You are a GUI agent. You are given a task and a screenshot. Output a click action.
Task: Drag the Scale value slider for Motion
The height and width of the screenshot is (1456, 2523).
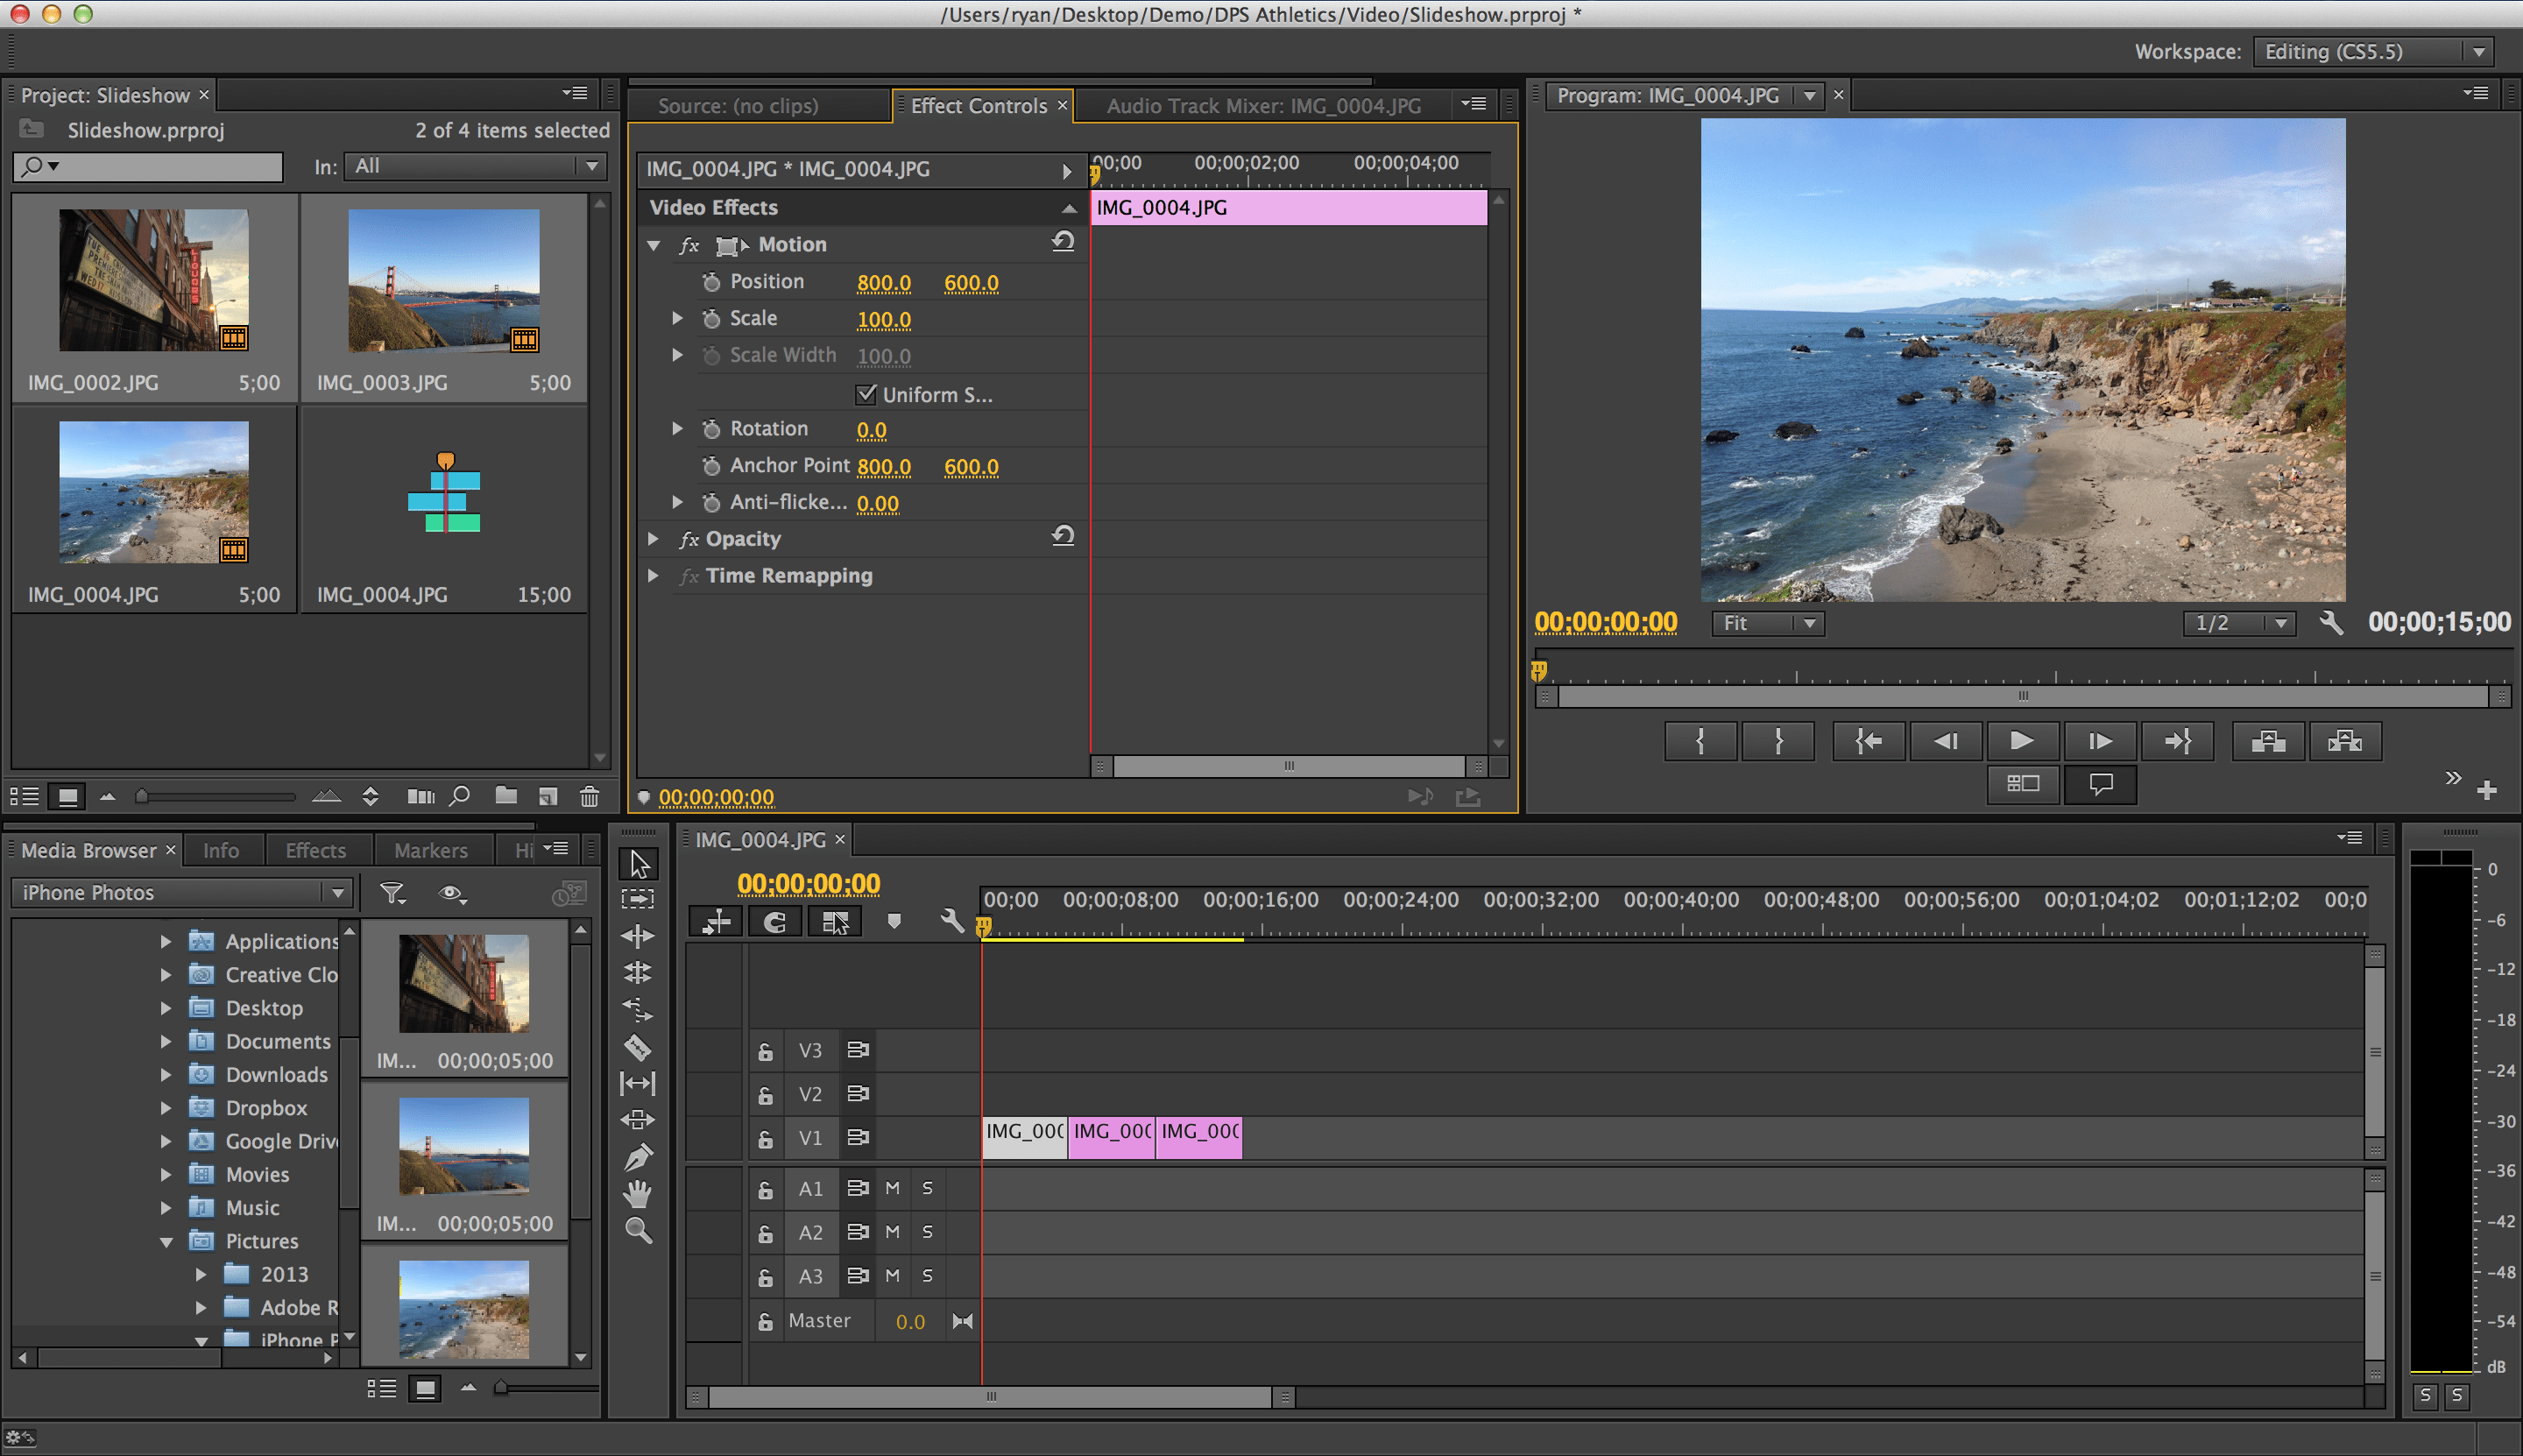pyautogui.click(x=884, y=319)
